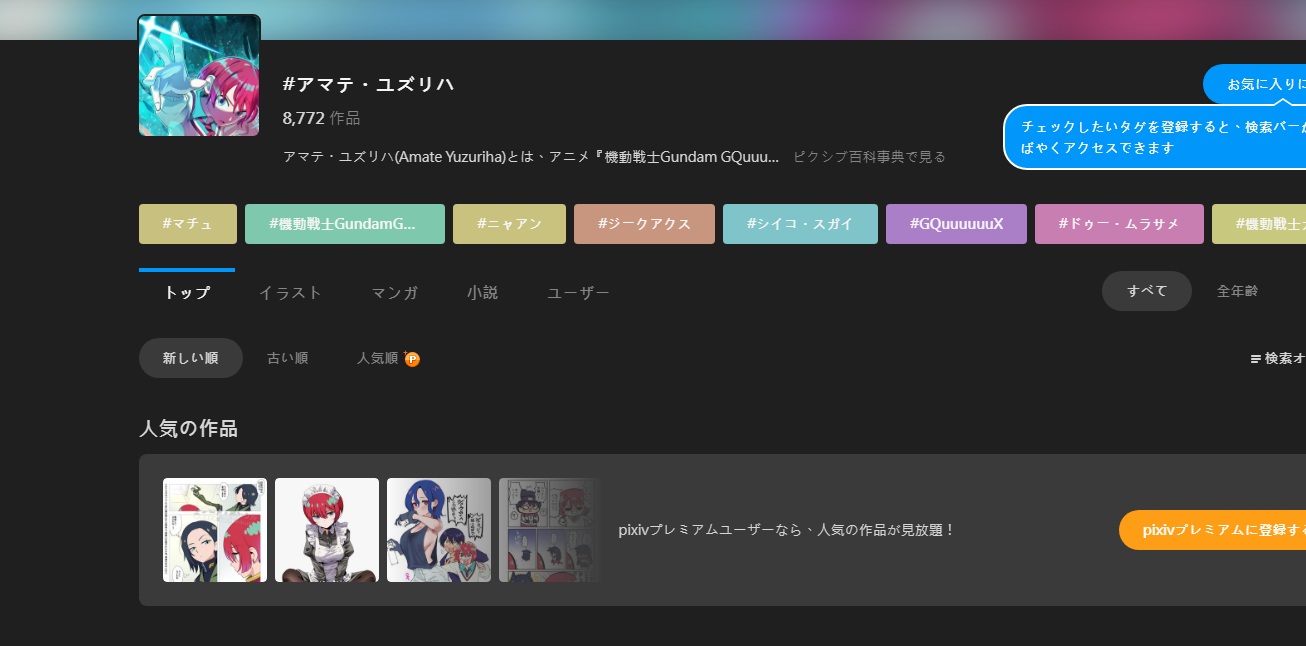Click the アマテ・ユズリハ(Amate Yuzuriha) description text
The height and width of the screenshot is (646, 1306).
pos(531,157)
